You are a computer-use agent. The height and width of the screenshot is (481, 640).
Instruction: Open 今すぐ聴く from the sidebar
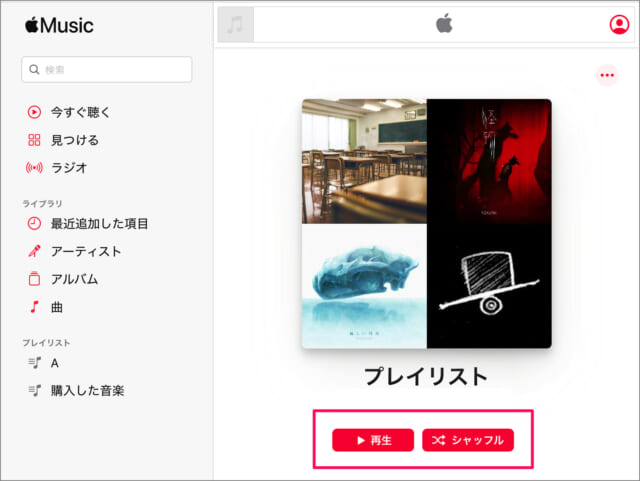tap(69, 112)
